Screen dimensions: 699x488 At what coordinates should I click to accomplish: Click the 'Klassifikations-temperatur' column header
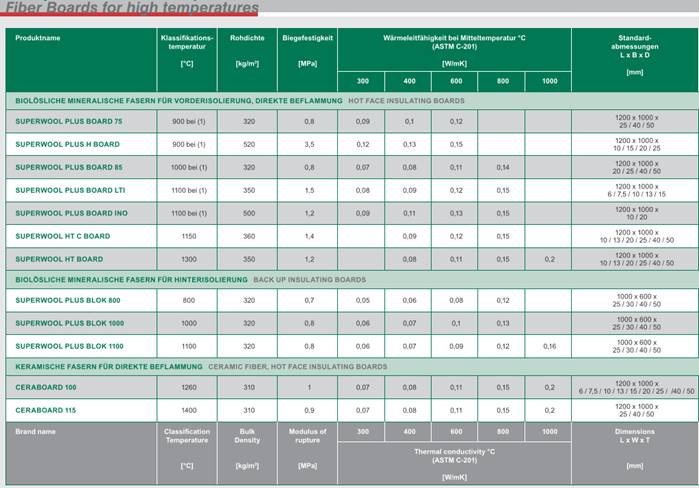point(187,42)
